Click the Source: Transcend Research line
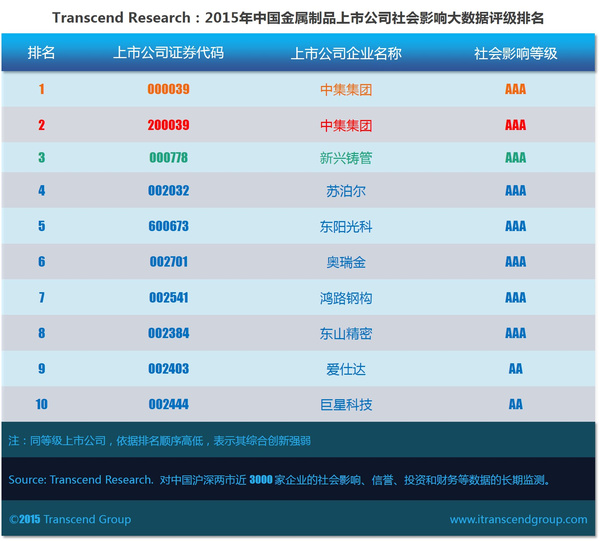Screen dimensions: 600x541 click(279, 480)
